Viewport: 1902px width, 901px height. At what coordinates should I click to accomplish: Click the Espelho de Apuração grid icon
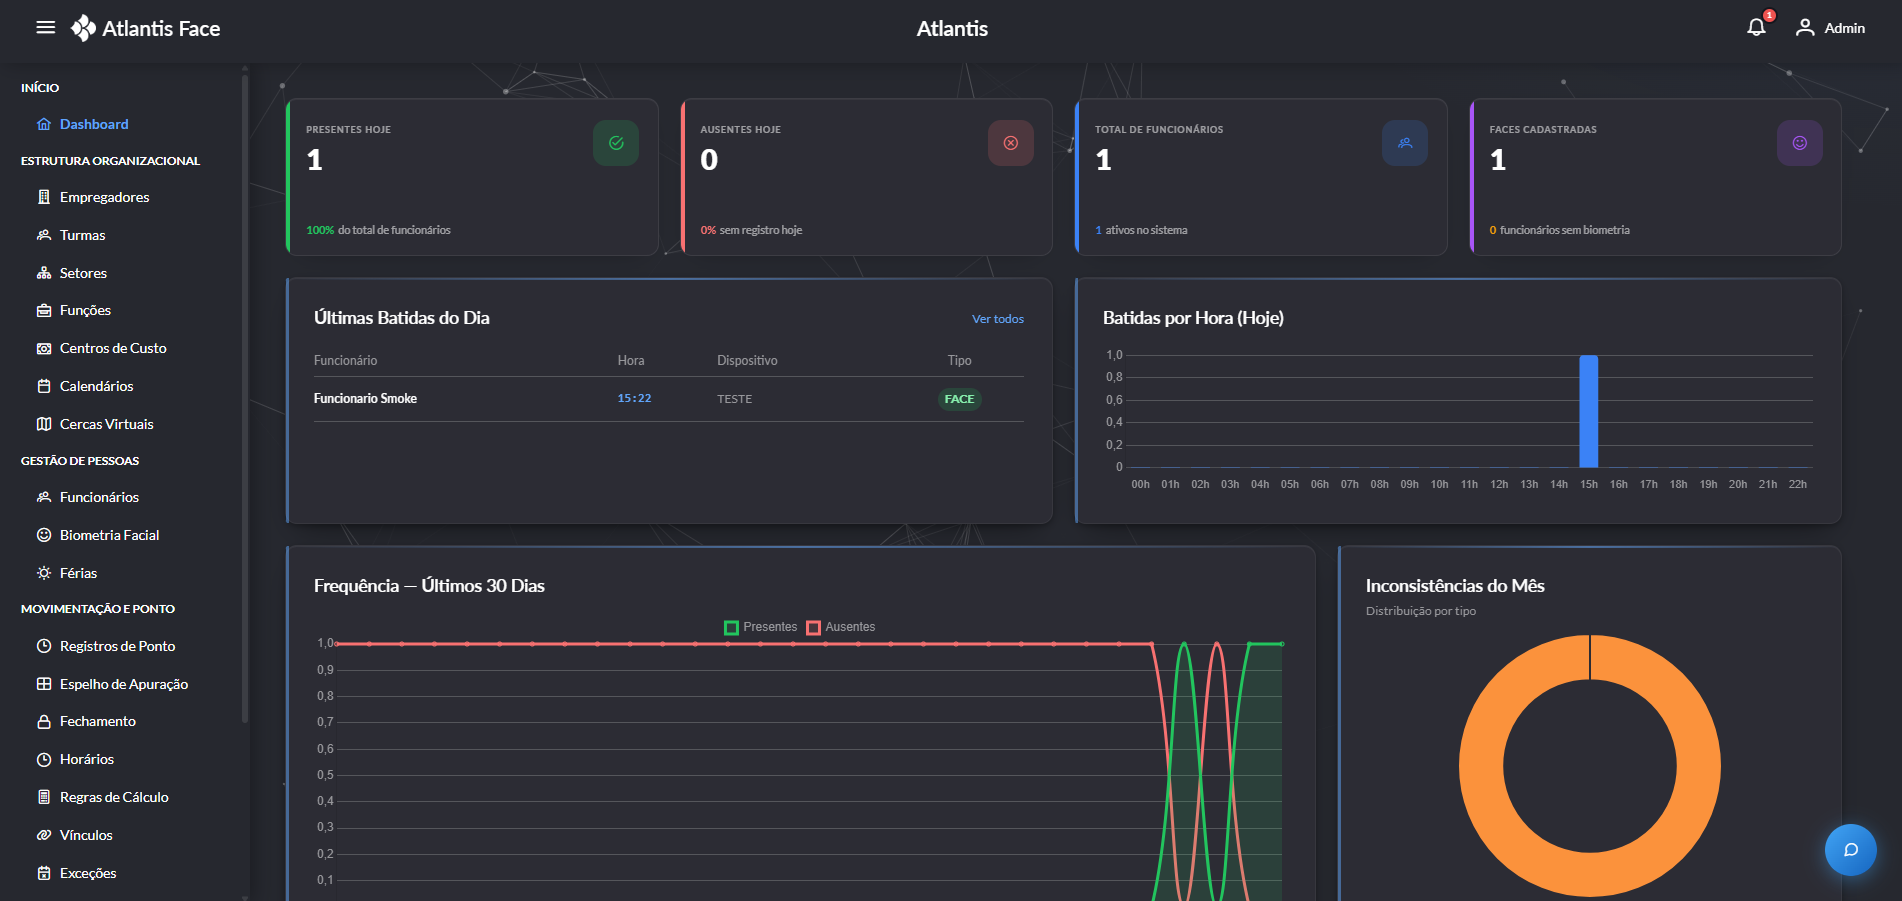tap(44, 684)
